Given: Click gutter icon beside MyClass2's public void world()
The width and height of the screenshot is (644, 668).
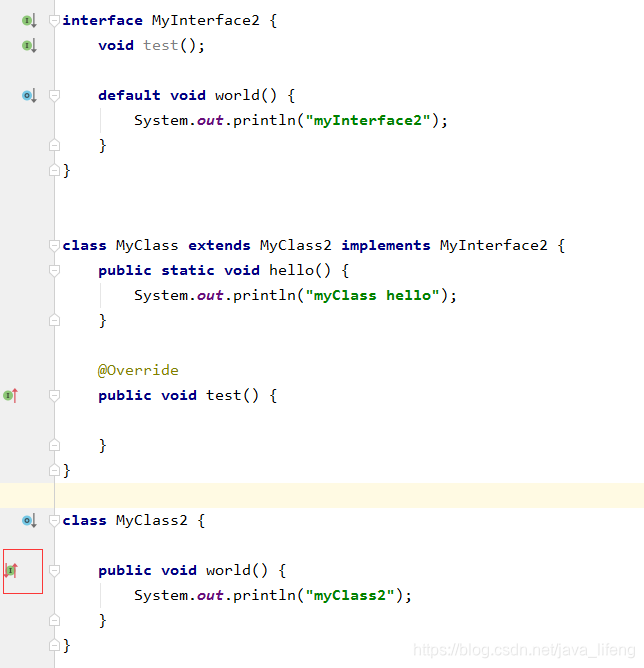Looking at the screenshot, I should 11,570.
